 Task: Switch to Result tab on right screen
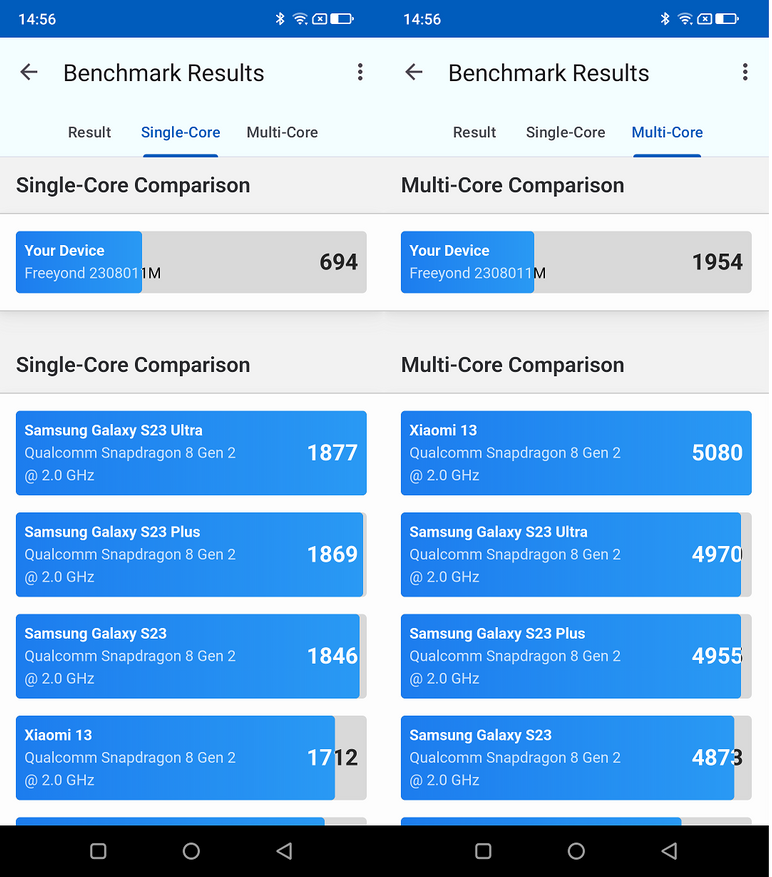[x=474, y=132]
